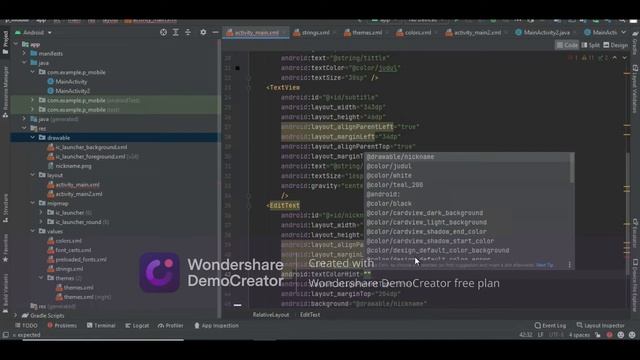
Task: Switch to the themes.xml tab
Action: [367, 33]
